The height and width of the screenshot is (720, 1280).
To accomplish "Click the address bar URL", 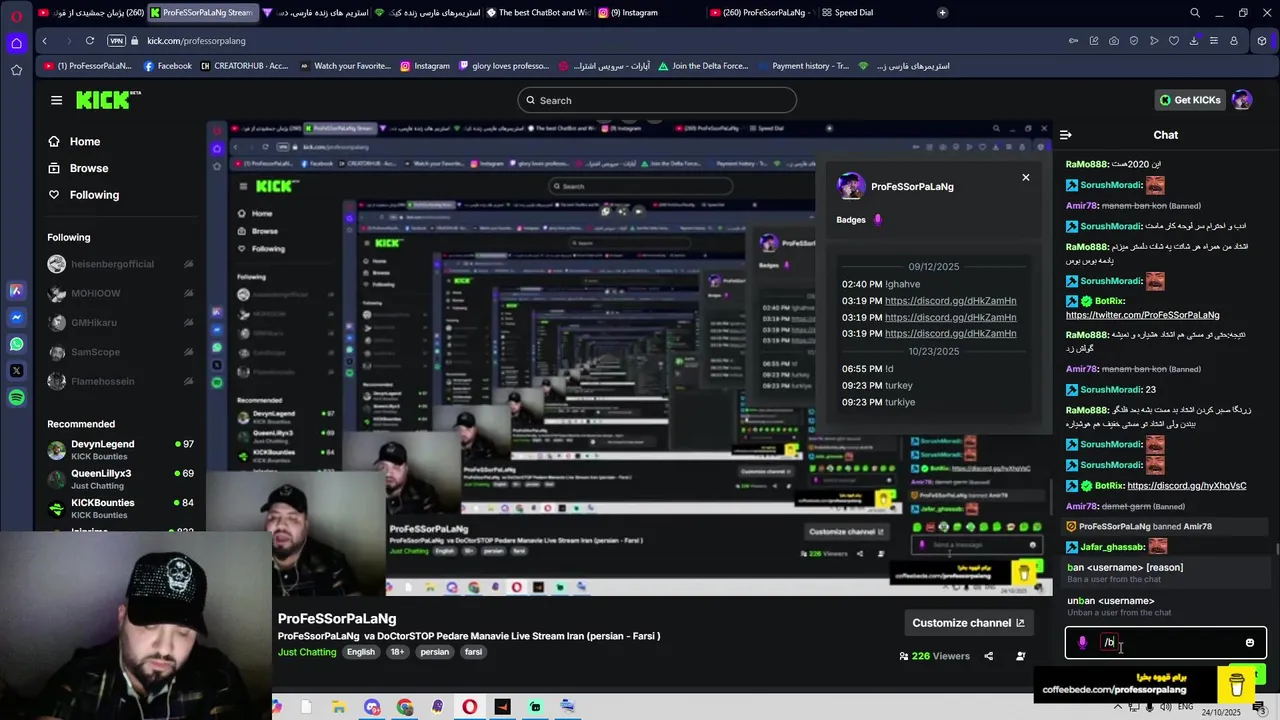I will pos(196,41).
